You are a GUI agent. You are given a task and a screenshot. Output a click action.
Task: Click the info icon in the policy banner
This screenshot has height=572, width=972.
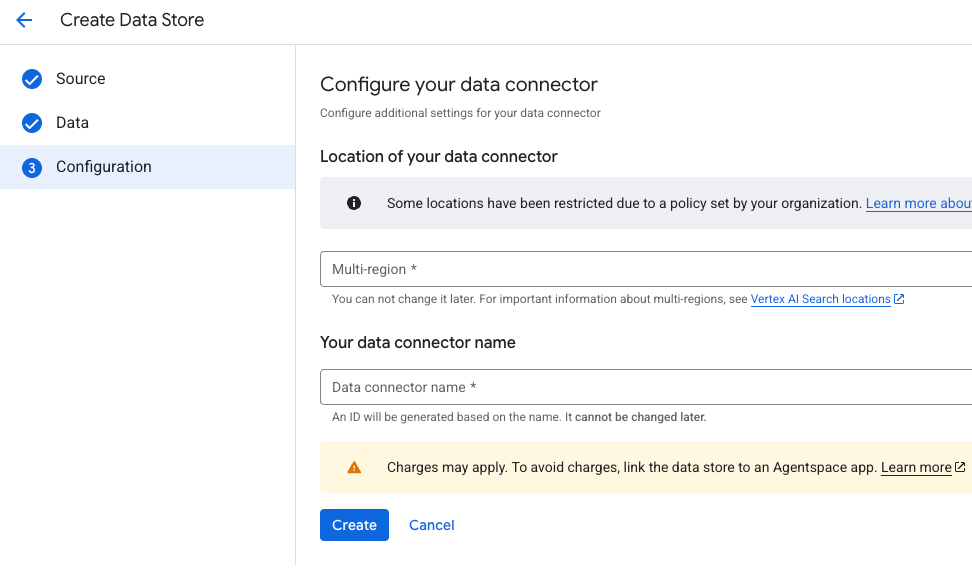[354, 203]
